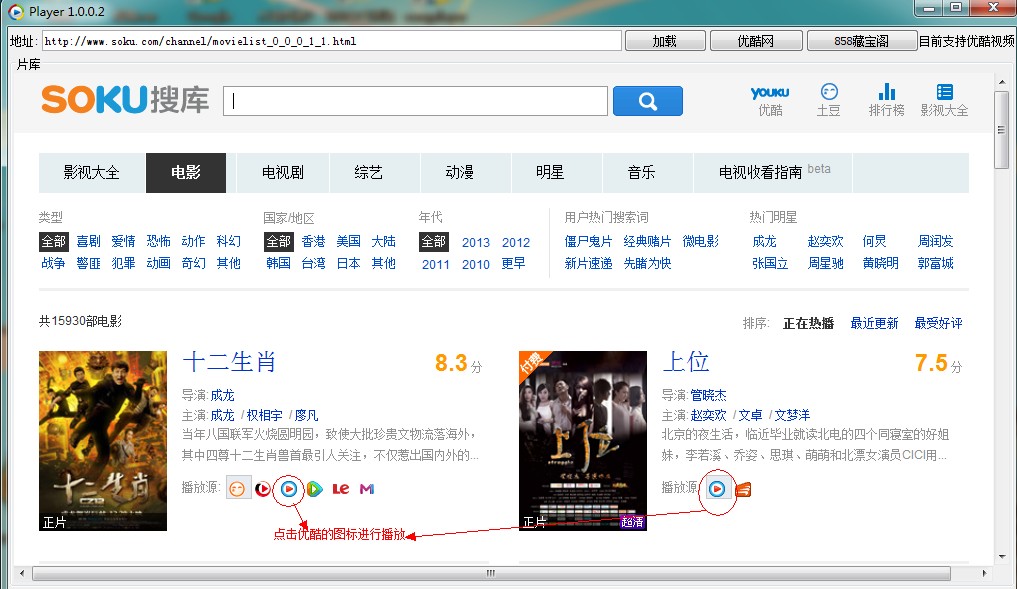Viewport: 1017px width, 589px height.
Task: Open the Tudou 土豆 icon in header
Action: 828,101
